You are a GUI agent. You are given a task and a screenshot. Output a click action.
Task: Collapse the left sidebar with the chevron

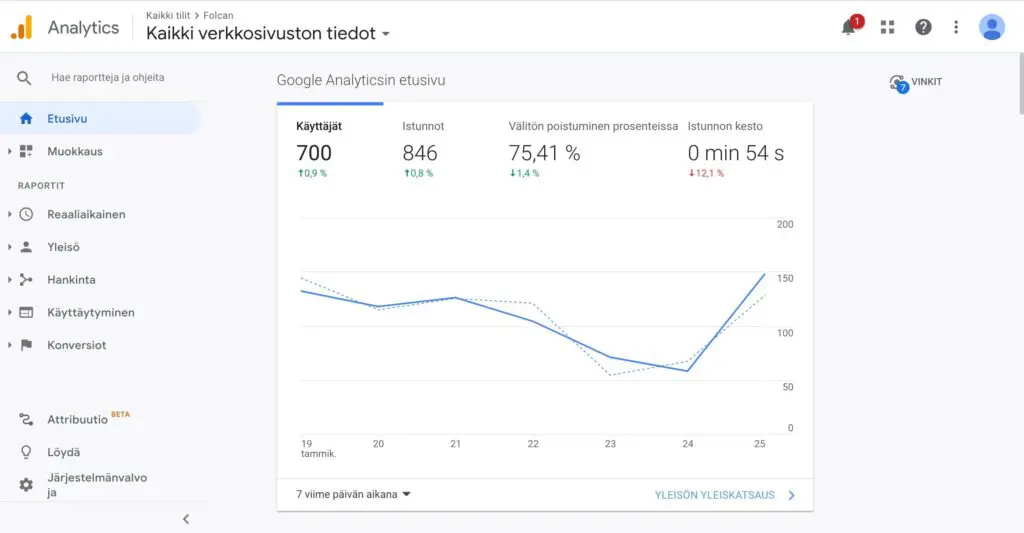point(185,519)
